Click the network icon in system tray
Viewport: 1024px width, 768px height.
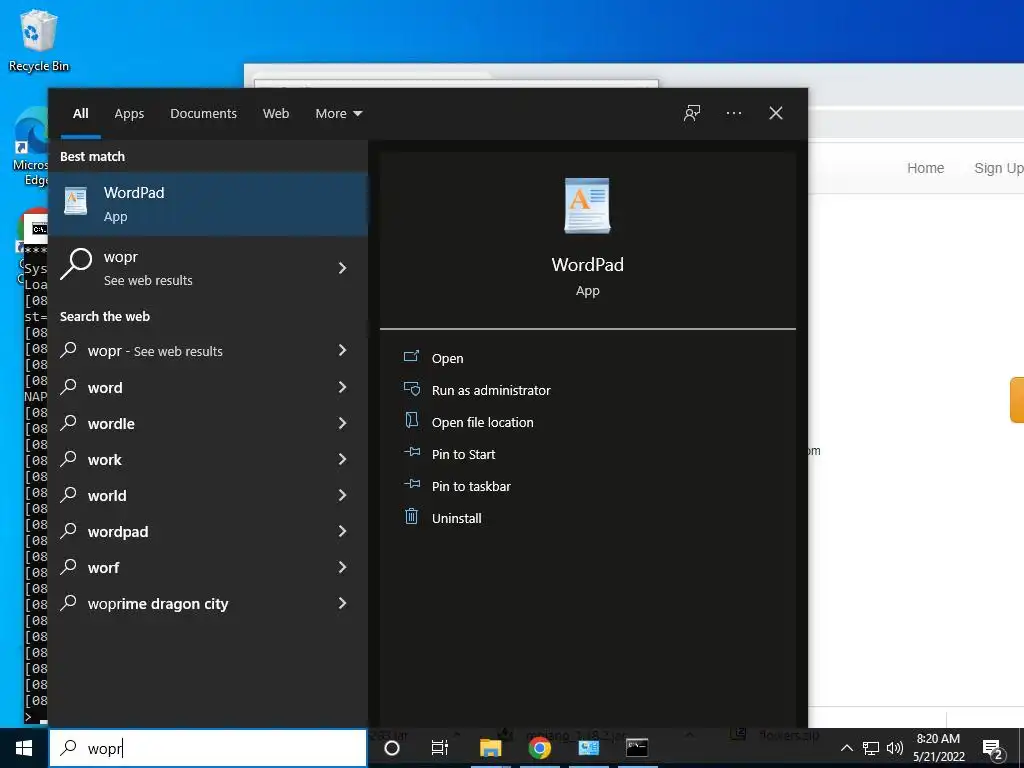coord(871,748)
